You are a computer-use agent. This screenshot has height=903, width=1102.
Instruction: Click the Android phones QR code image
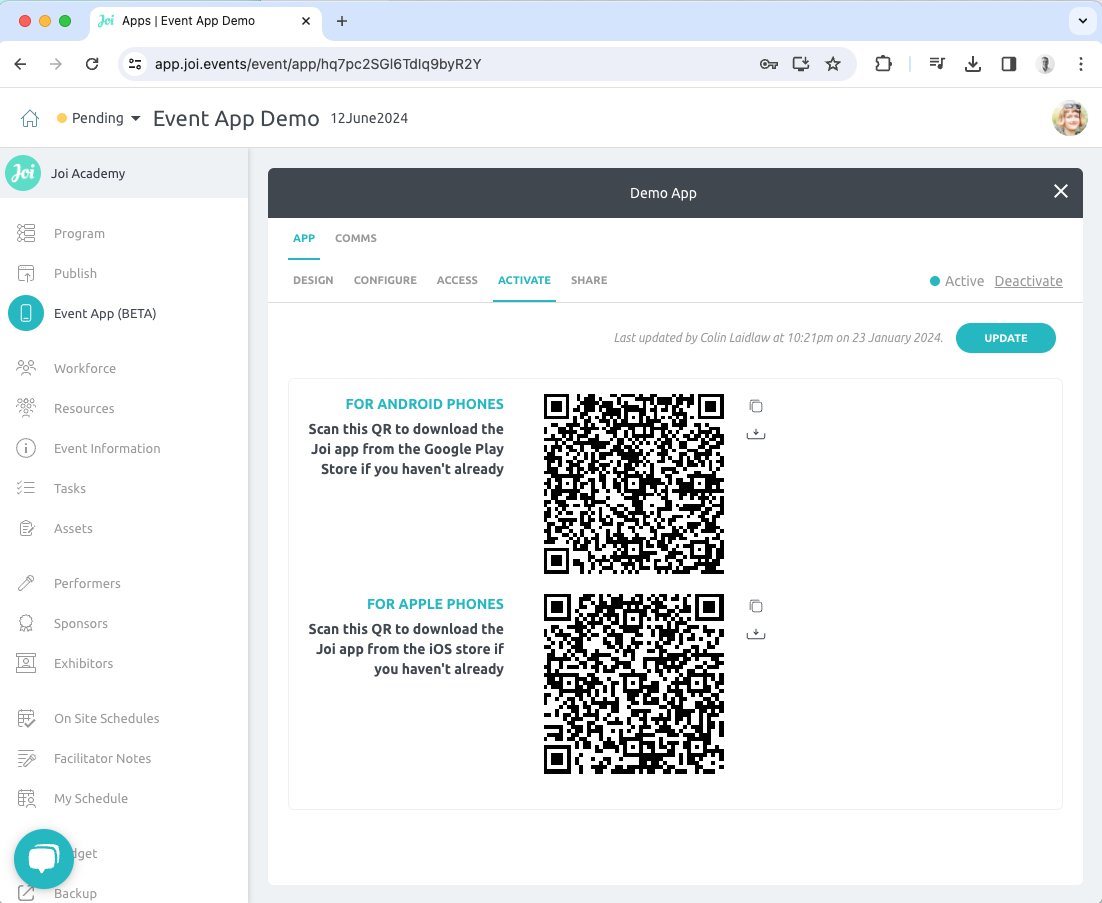pyautogui.click(x=634, y=484)
